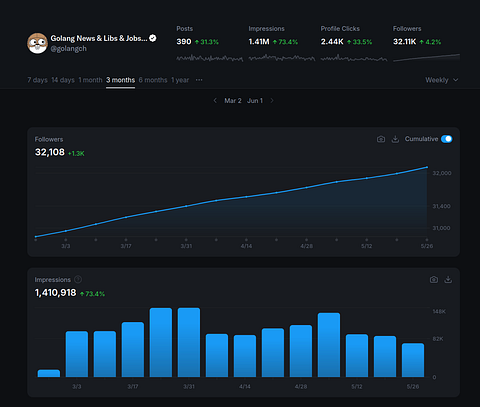The image size is (480, 407).
Task: Toggle the Cumulative switch off
Action: (x=447, y=139)
